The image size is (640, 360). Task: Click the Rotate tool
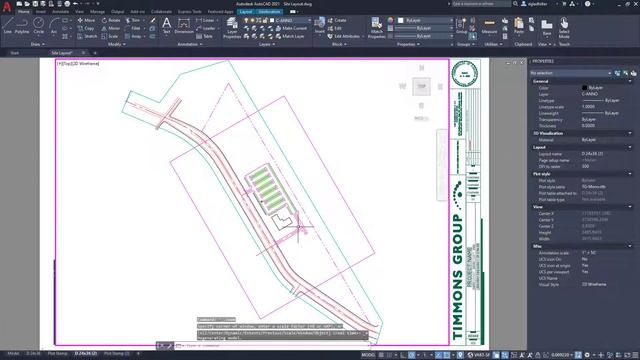pyautogui.click(x=111, y=20)
